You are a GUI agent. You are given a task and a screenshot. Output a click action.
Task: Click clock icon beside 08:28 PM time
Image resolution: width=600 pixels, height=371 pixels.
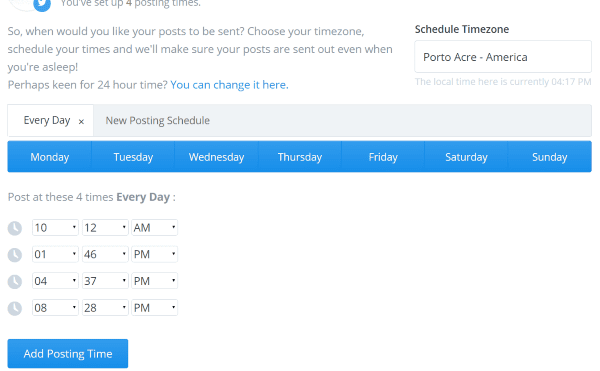click(15, 308)
